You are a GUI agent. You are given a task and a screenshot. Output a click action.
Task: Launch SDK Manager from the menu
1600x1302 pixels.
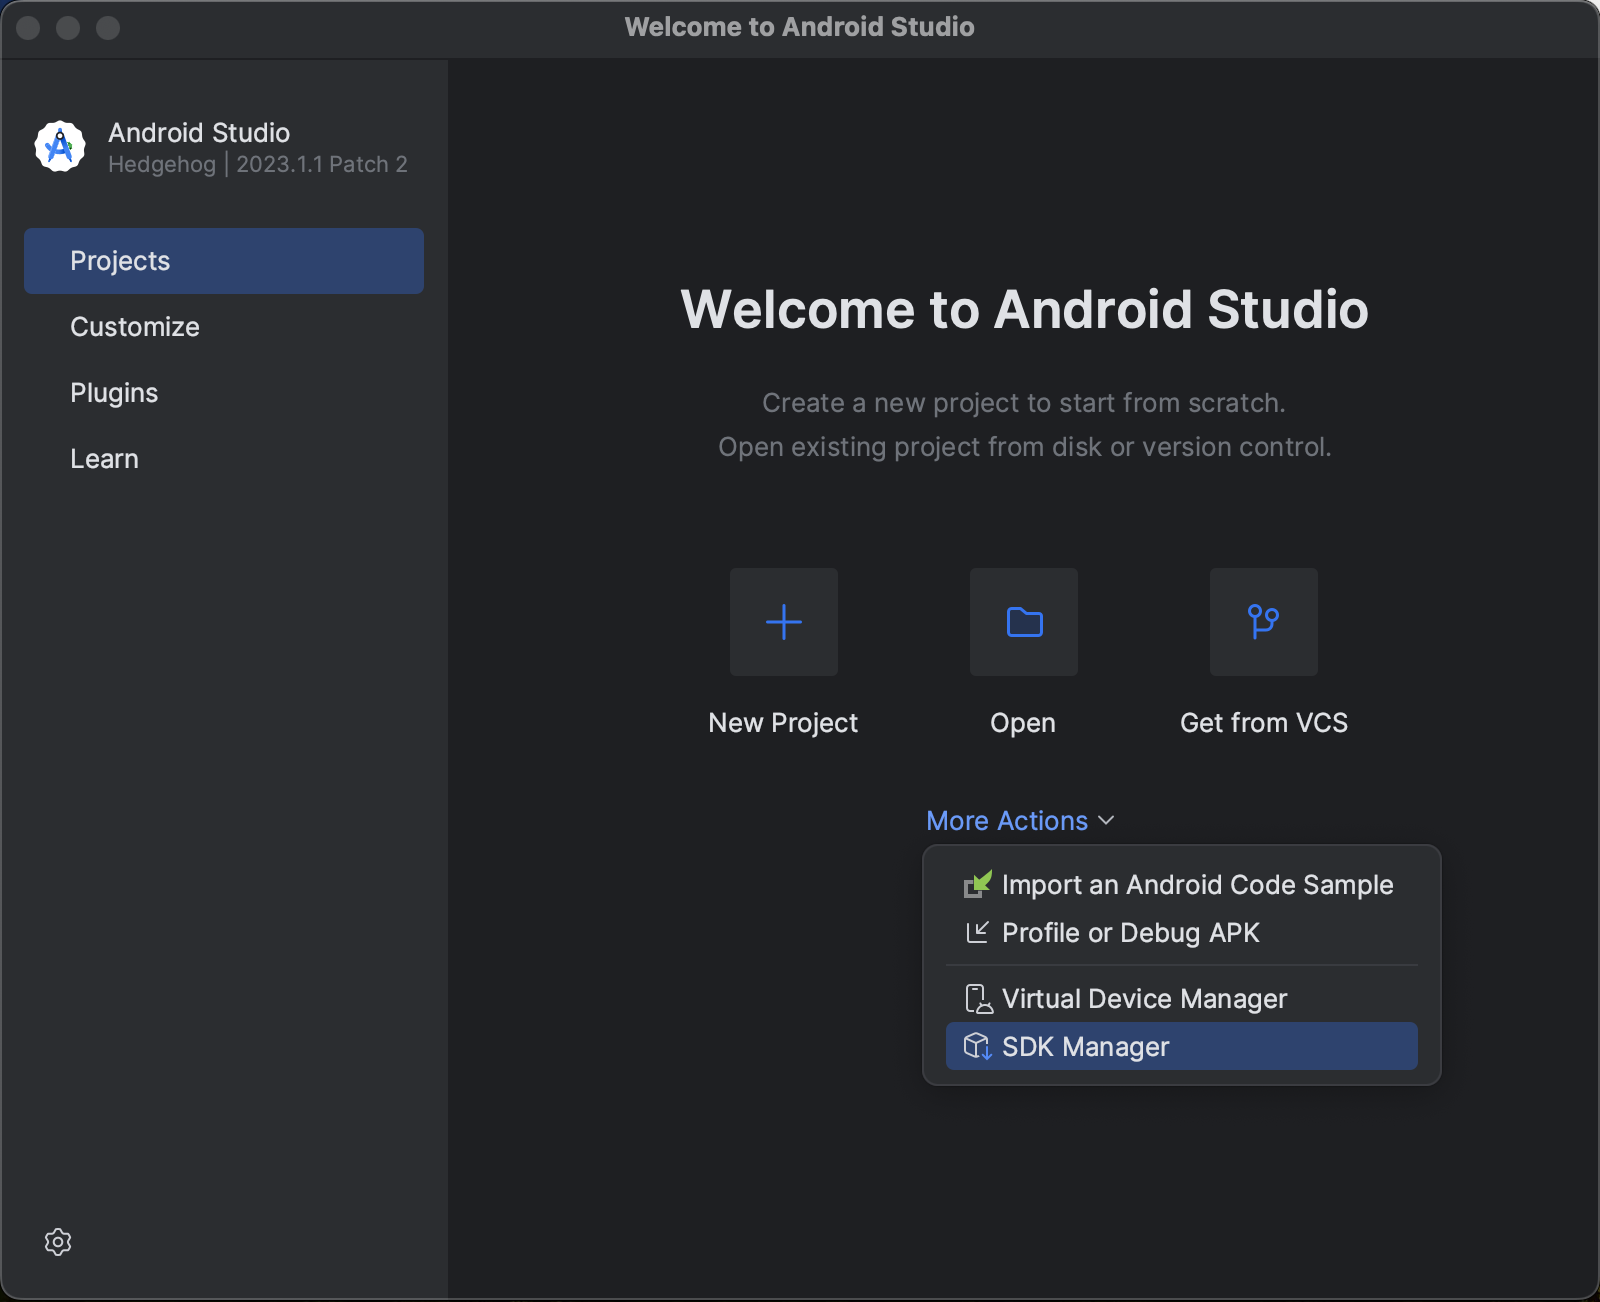[1182, 1046]
